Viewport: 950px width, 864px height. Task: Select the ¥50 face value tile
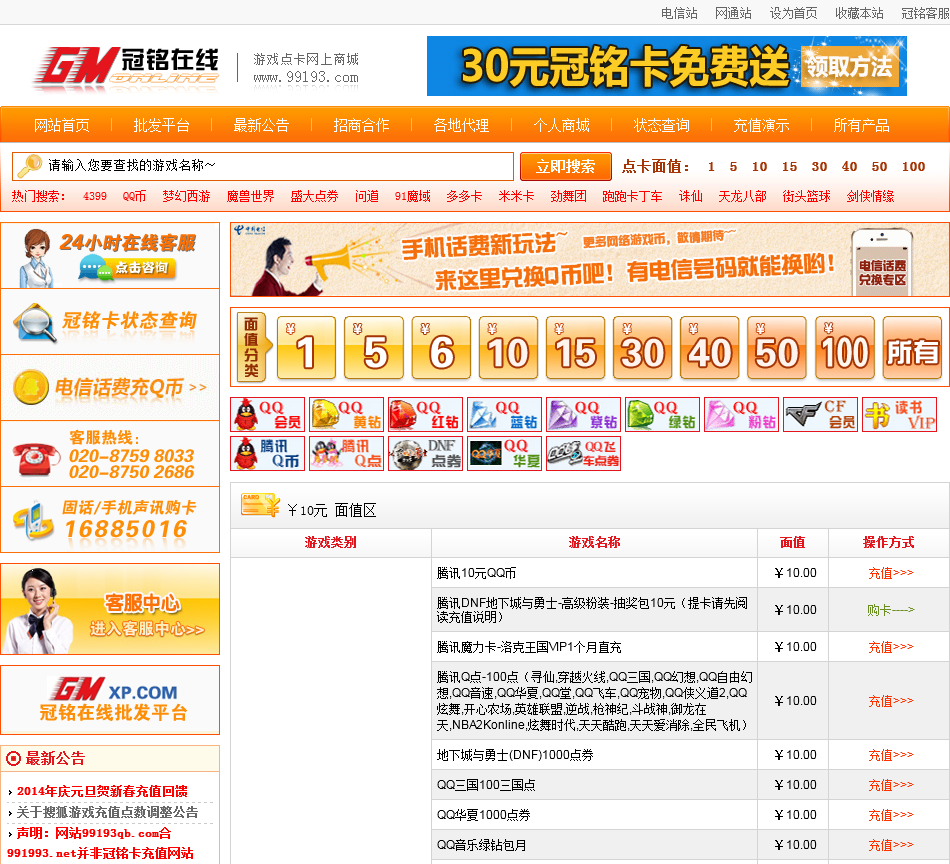[x=777, y=348]
